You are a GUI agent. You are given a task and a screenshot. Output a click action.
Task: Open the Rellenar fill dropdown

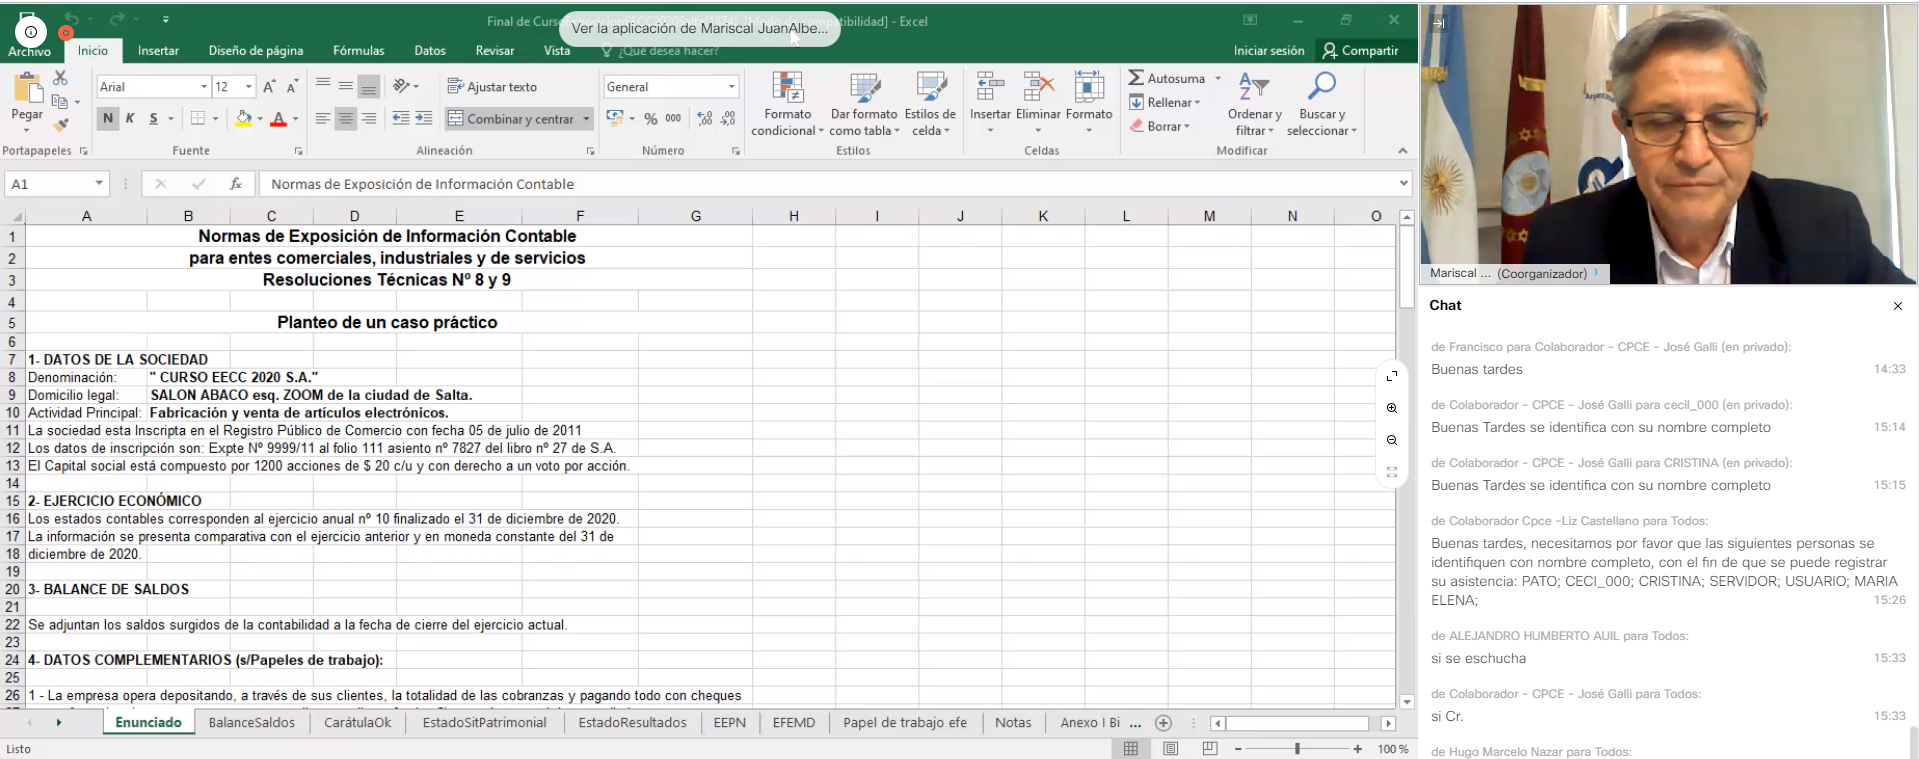coord(1165,102)
